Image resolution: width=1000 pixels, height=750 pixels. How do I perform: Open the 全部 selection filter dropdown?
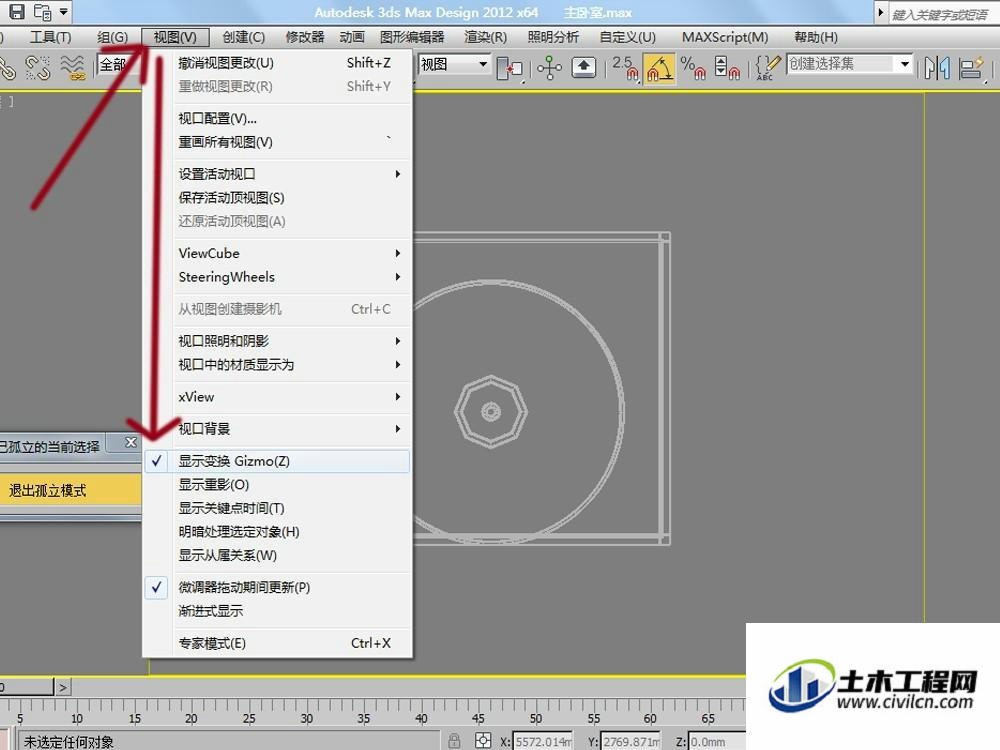pyautogui.click(x=119, y=65)
